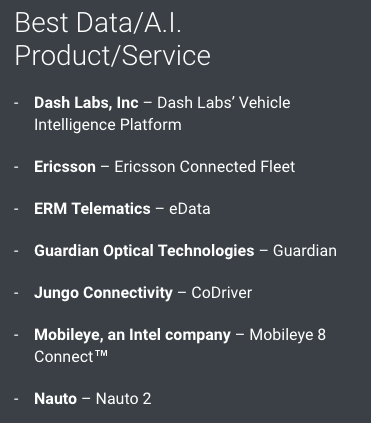Select the "Ericsson Connected Fleet" product text
This screenshot has height=423, width=371.
click(x=205, y=167)
